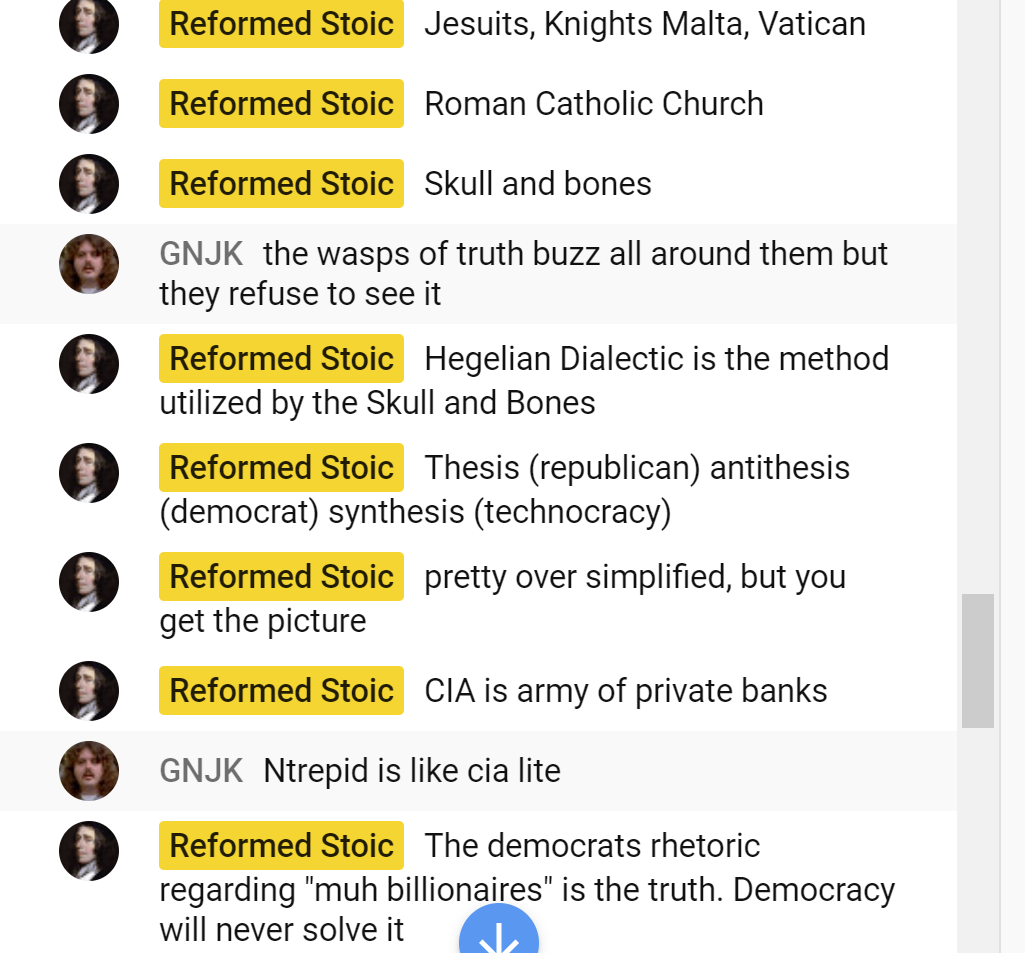Click the message 'Ntrepid is like cia lite'

[412, 771]
